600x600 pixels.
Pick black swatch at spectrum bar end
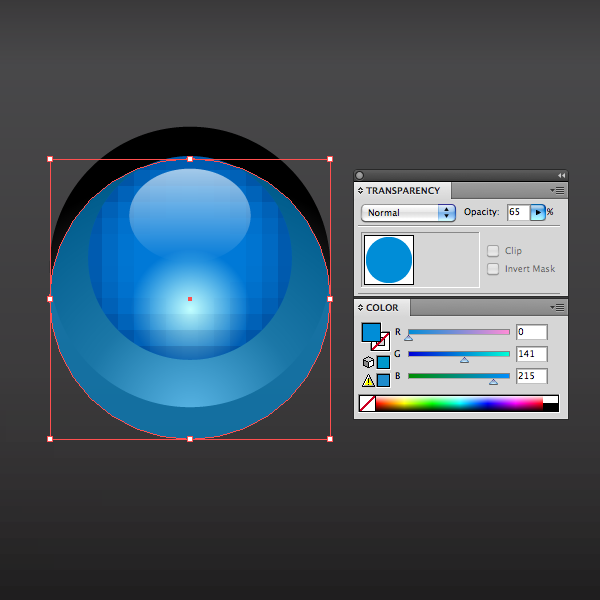[x=551, y=408]
